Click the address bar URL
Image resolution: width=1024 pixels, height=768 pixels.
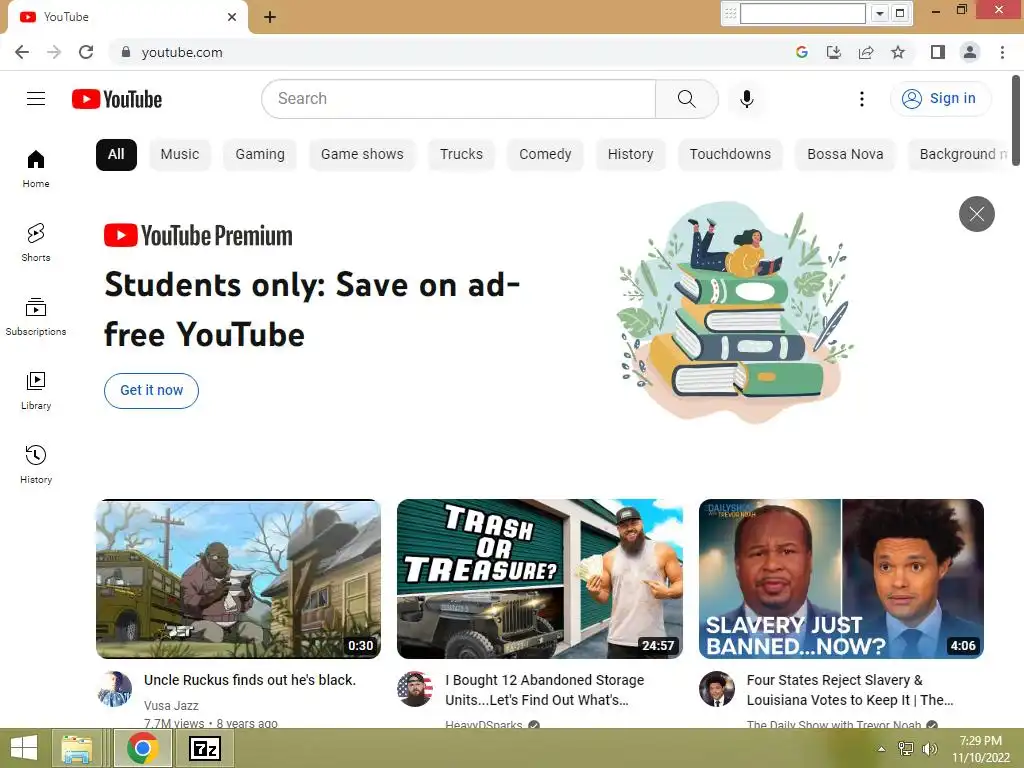182,52
